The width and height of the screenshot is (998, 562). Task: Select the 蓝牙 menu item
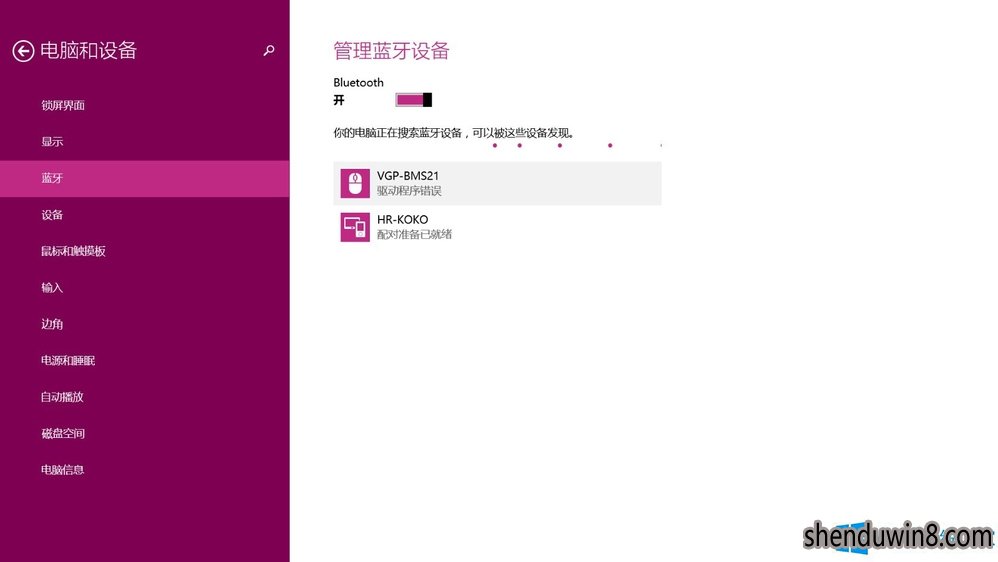(144, 178)
